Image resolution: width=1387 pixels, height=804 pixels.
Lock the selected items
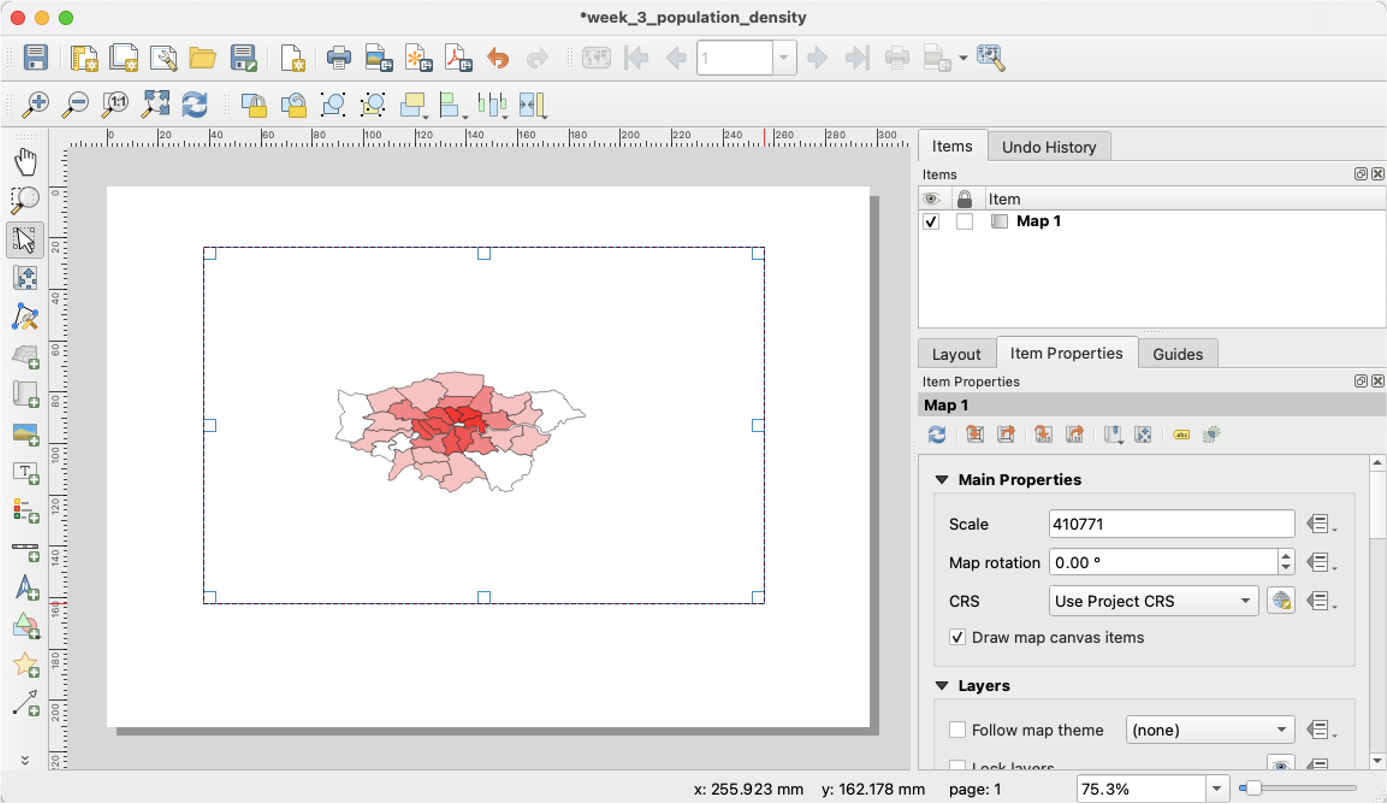[x=253, y=104]
